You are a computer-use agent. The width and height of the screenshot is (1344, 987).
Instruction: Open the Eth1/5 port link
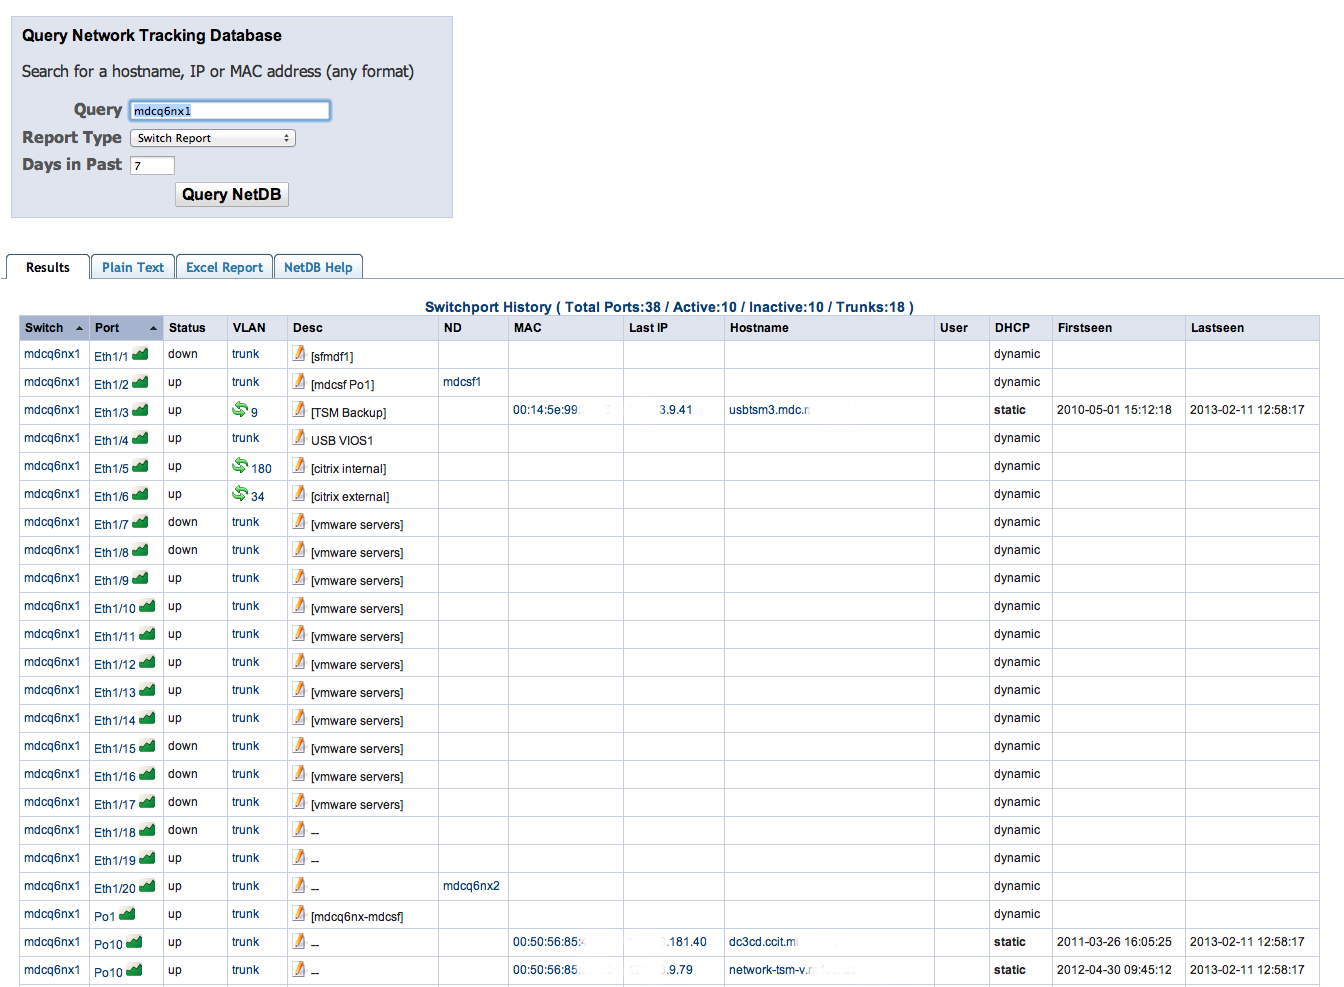click(x=111, y=468)
